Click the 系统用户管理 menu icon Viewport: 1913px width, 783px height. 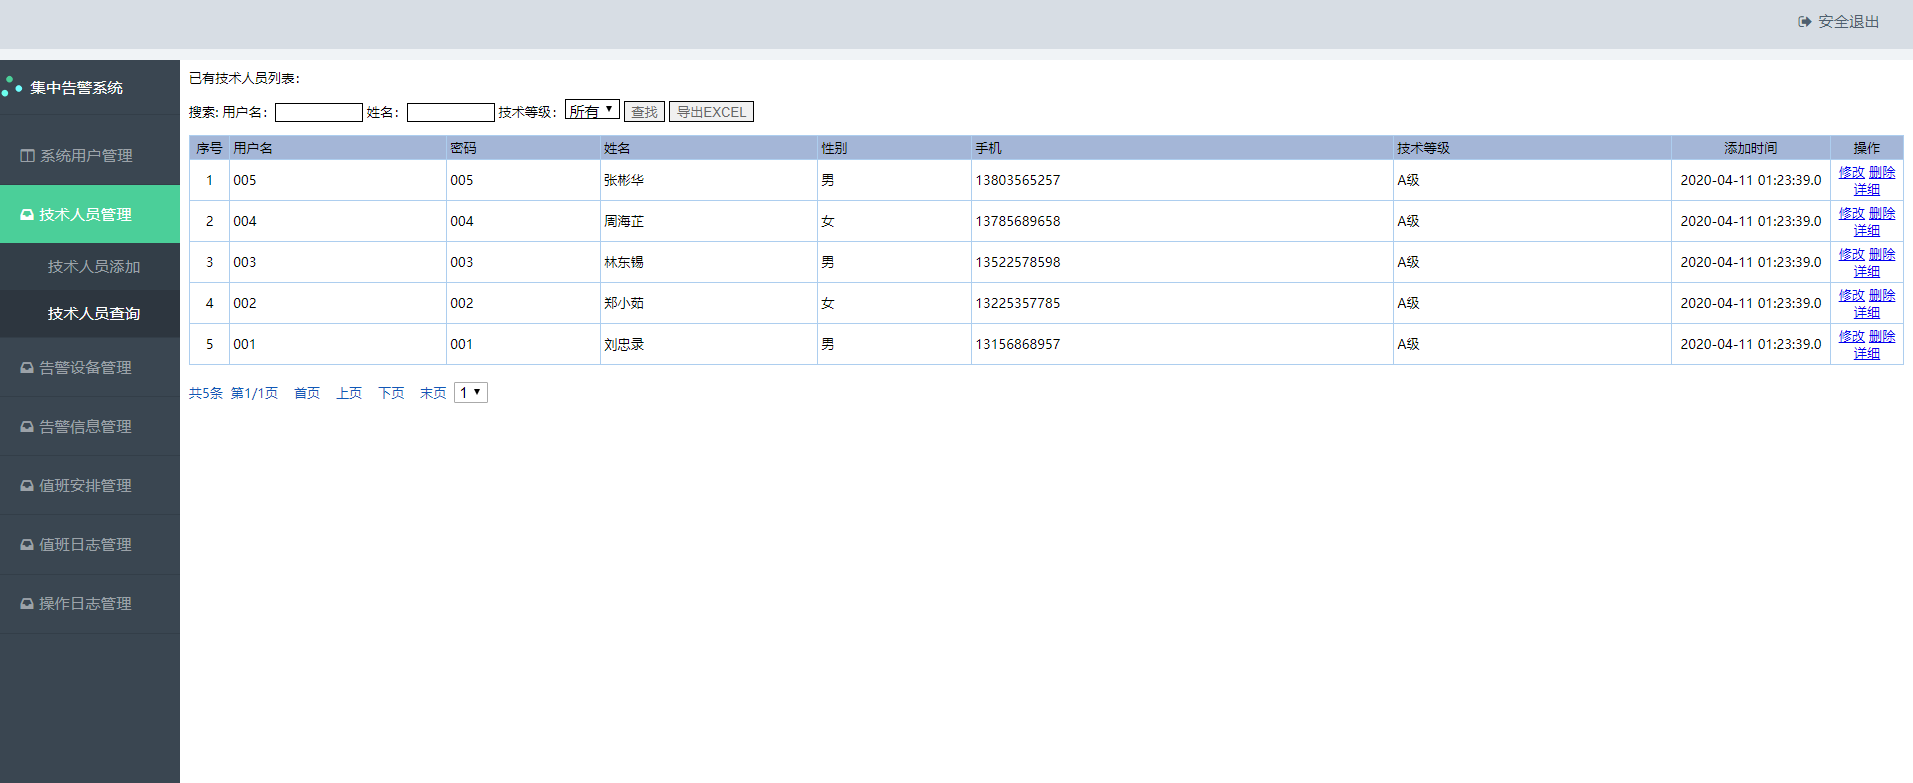(27, 156)
